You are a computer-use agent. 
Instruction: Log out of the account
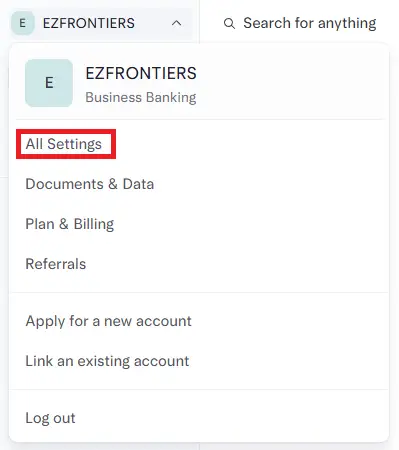point(50,418)
